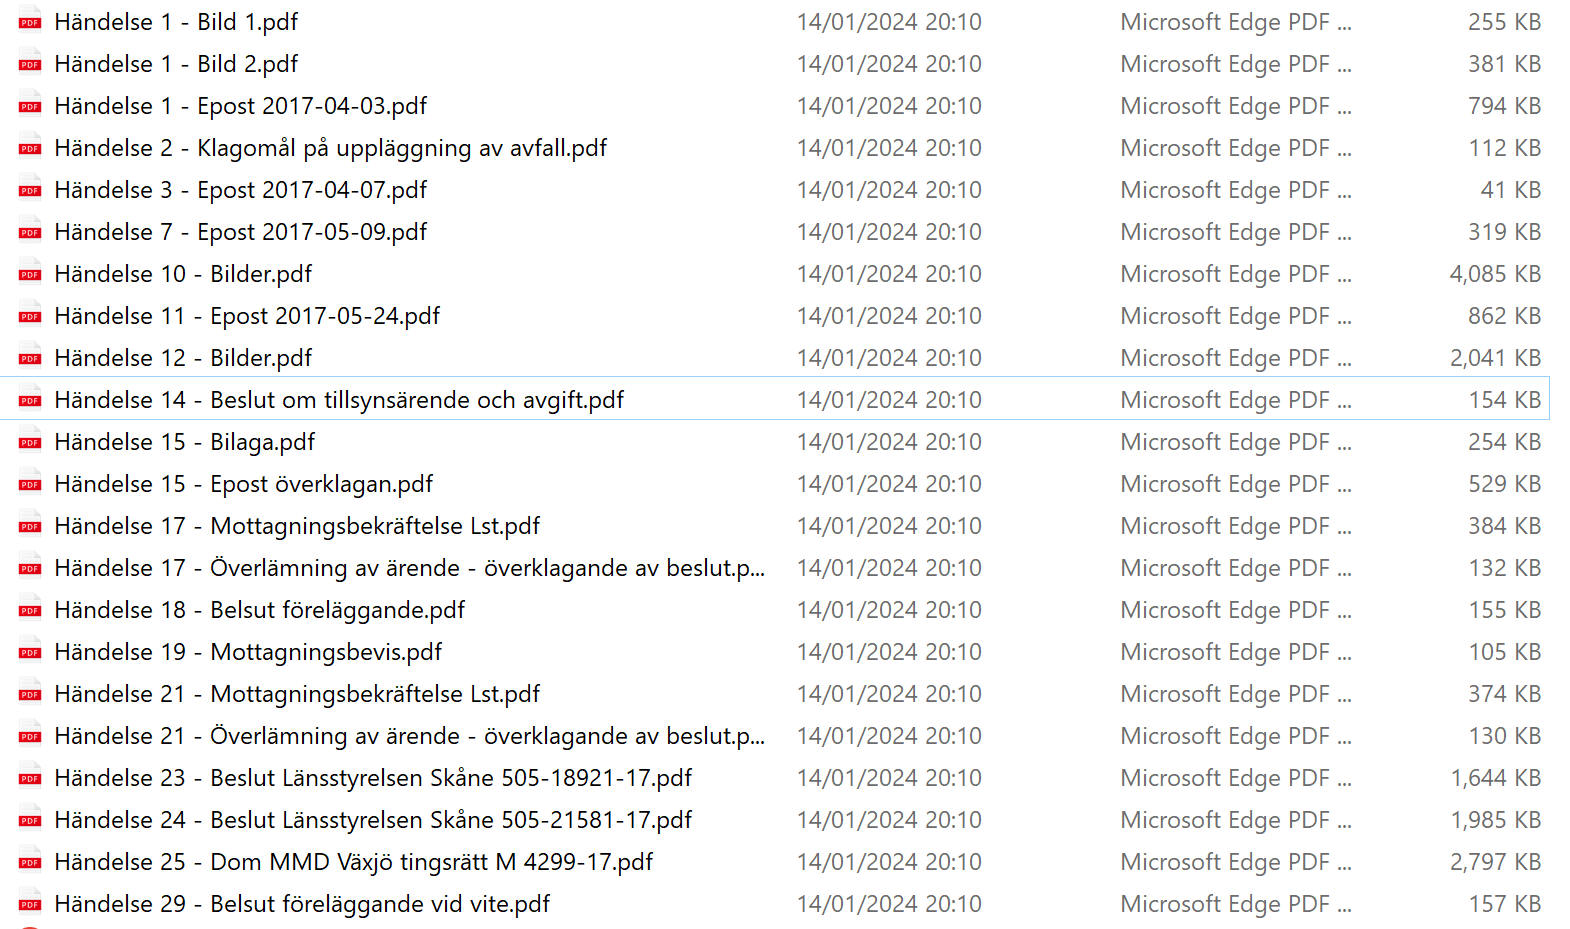1570x929 pixels.
Task: Select Händelse 23 - Beslut Länsstyrelsen Skåne 505-18921-17.pdf
Action: (373, 778)
